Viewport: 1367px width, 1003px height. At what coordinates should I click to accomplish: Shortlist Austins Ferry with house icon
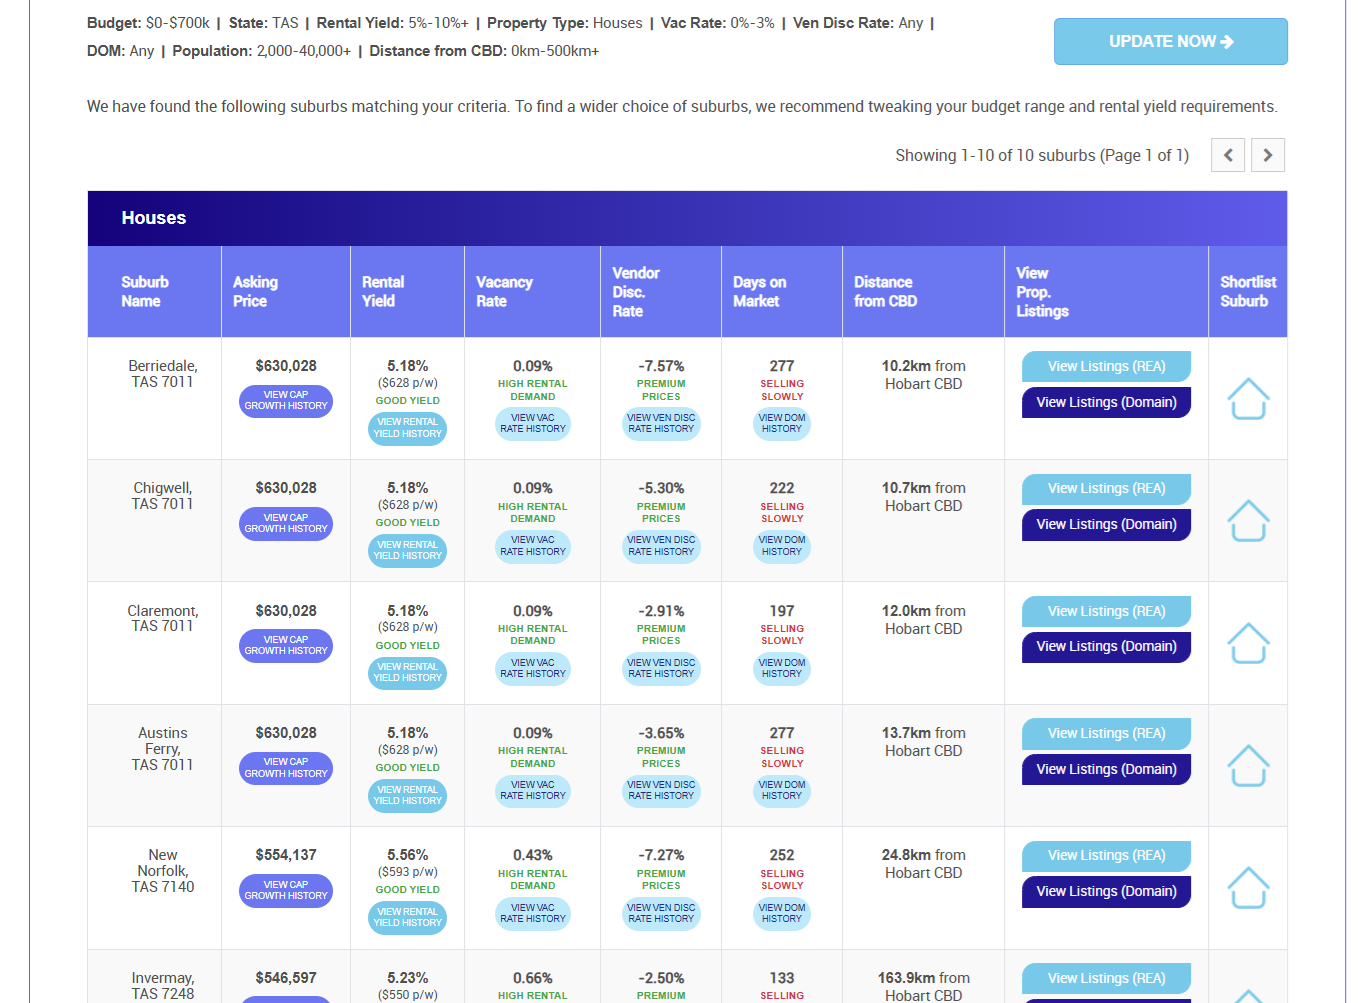click(1248, 766)
